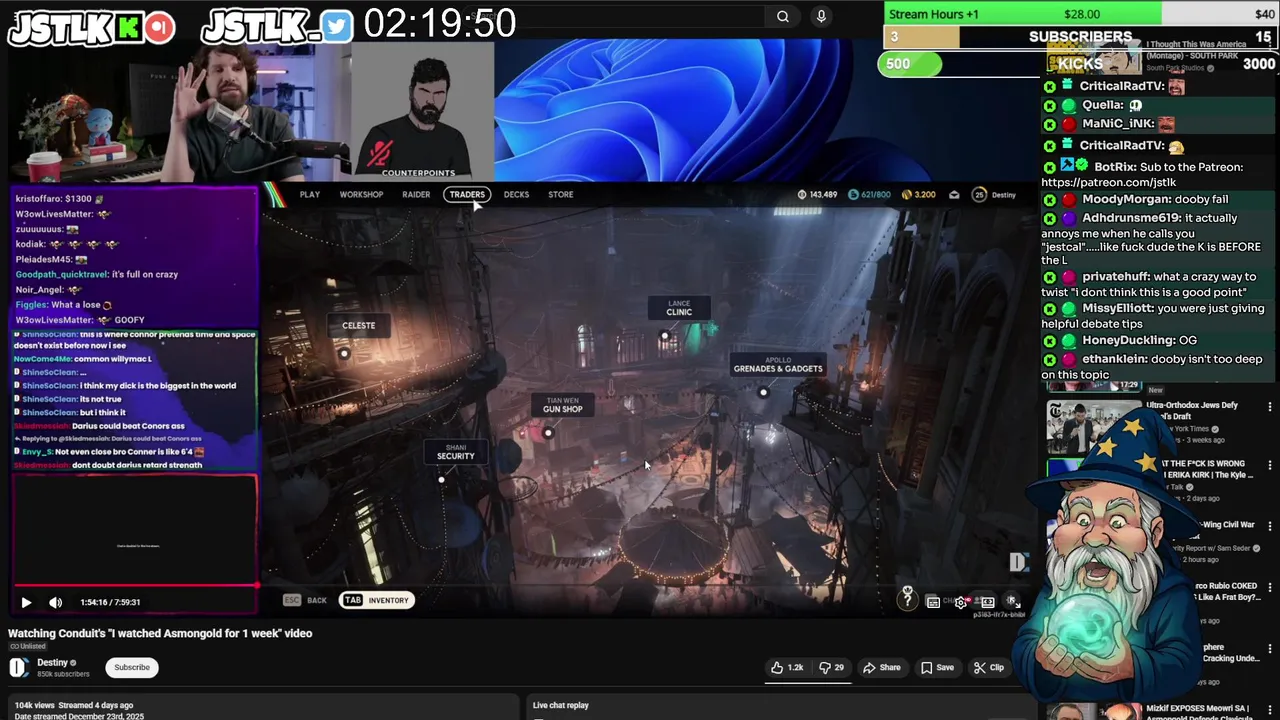1280x720 pixels.
Task: Click the Save bookmark button
Action: (937, 667)
